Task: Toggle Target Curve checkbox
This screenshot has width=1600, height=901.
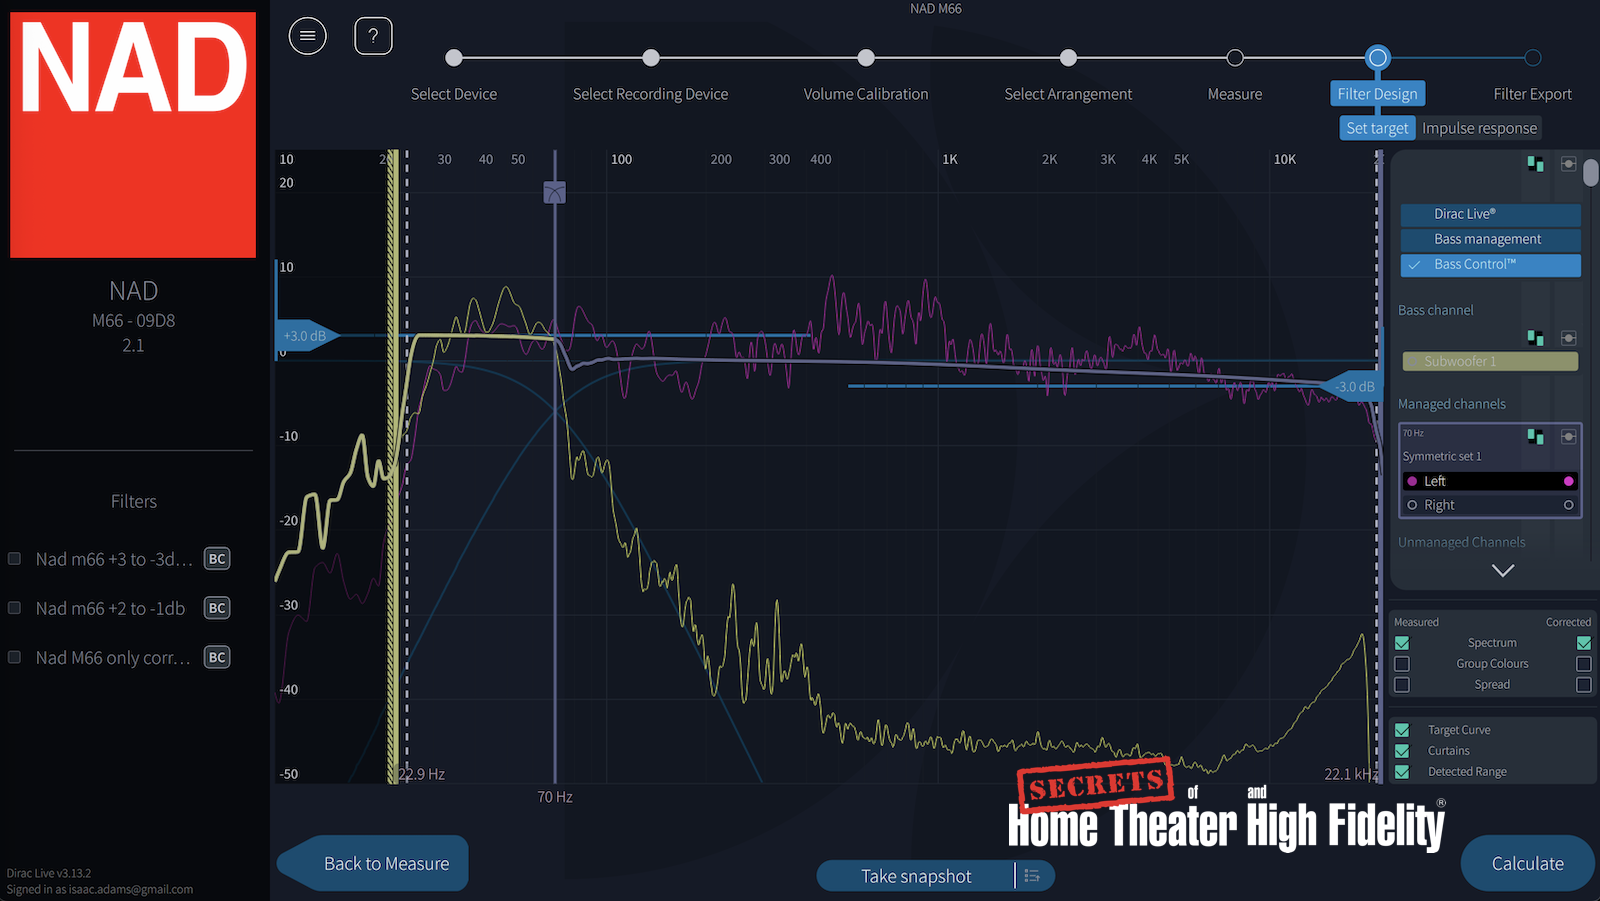Action: 1402,730
